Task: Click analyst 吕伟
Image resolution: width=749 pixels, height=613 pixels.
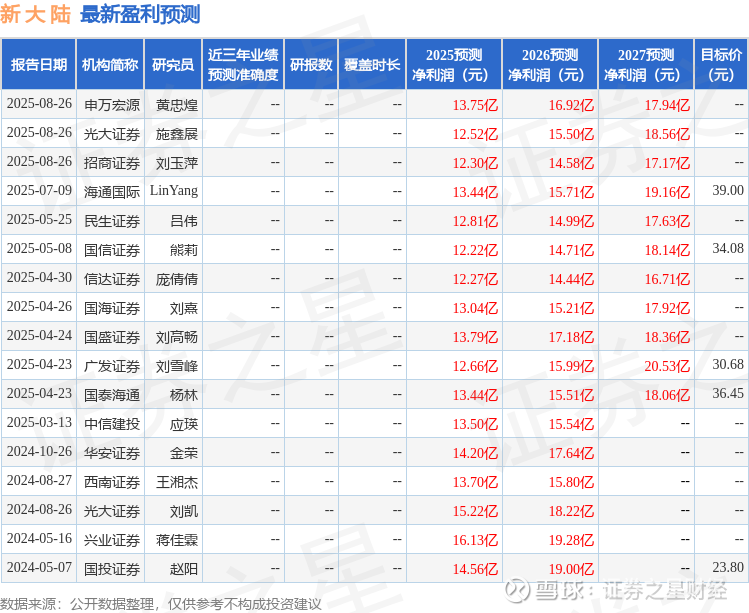Action: coord(184,221)
